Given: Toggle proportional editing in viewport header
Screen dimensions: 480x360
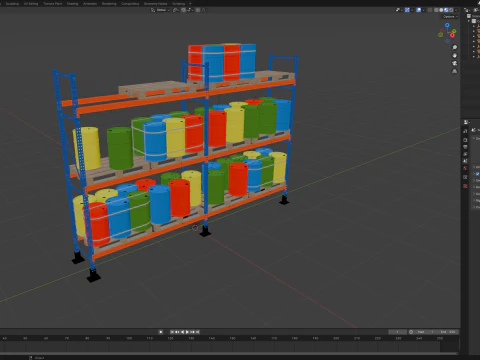Looking at the screenshot, I should point(198,10).
